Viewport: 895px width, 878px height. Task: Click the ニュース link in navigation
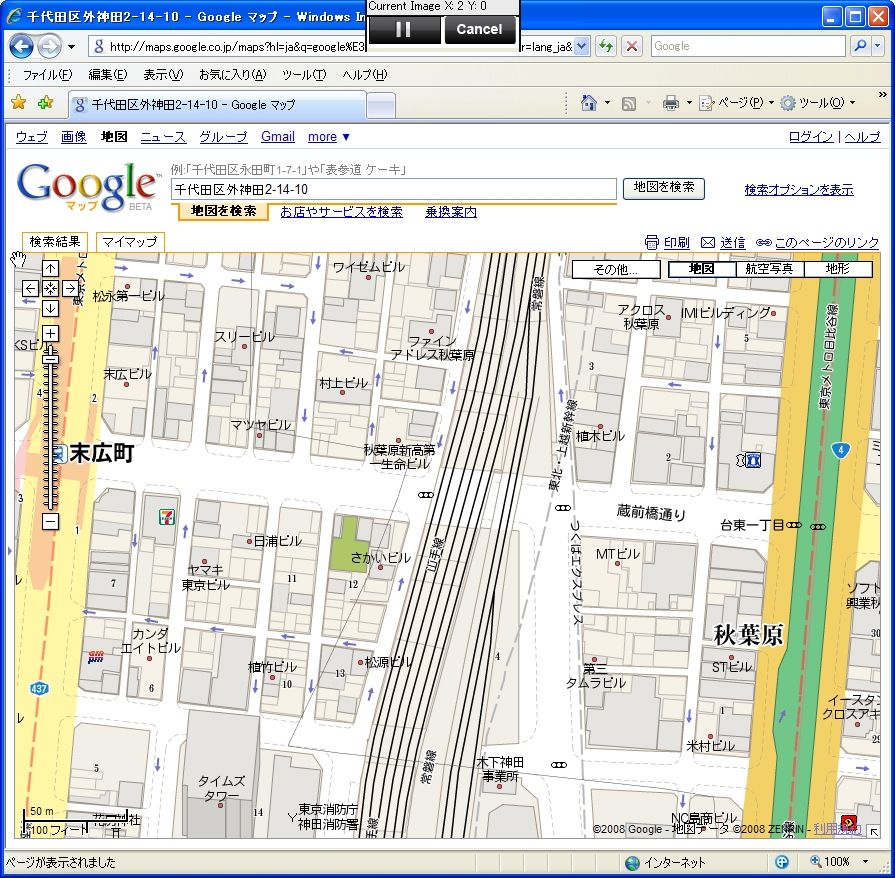(x=163, y=137)
